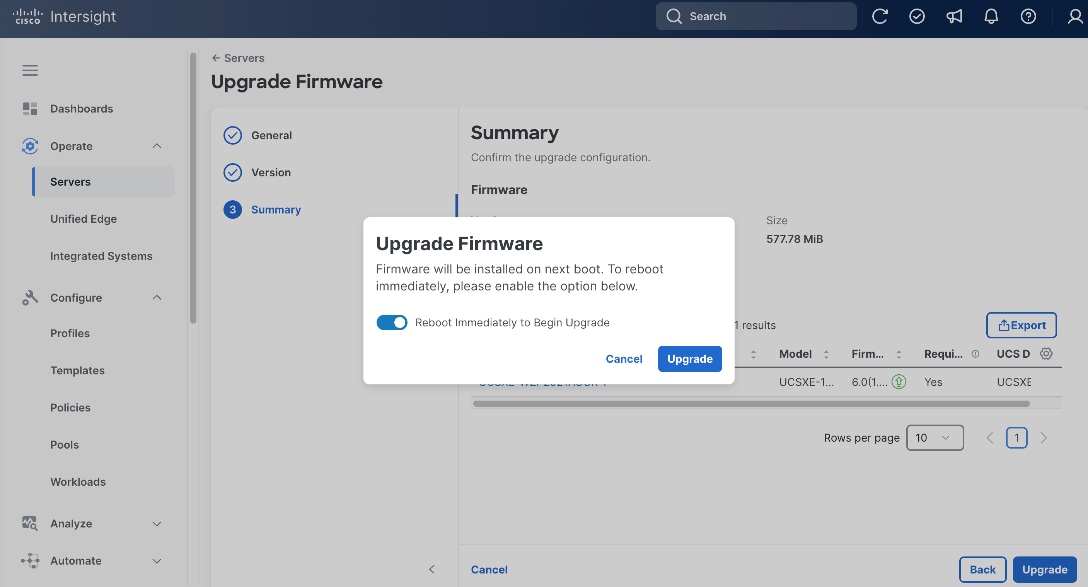Screen dimensions: 1088x587
Task: Open the requests checkmark icon
Action: [x=917, y=16]
